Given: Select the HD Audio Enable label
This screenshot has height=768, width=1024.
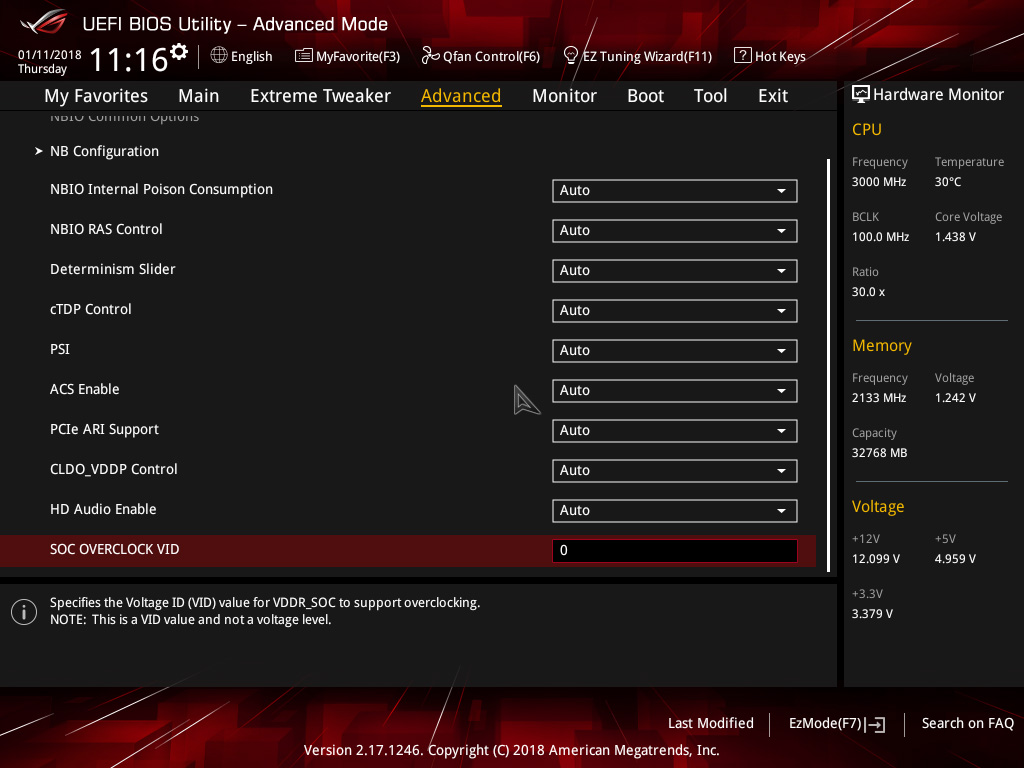Looking at the screenshot, I should 103,509.
